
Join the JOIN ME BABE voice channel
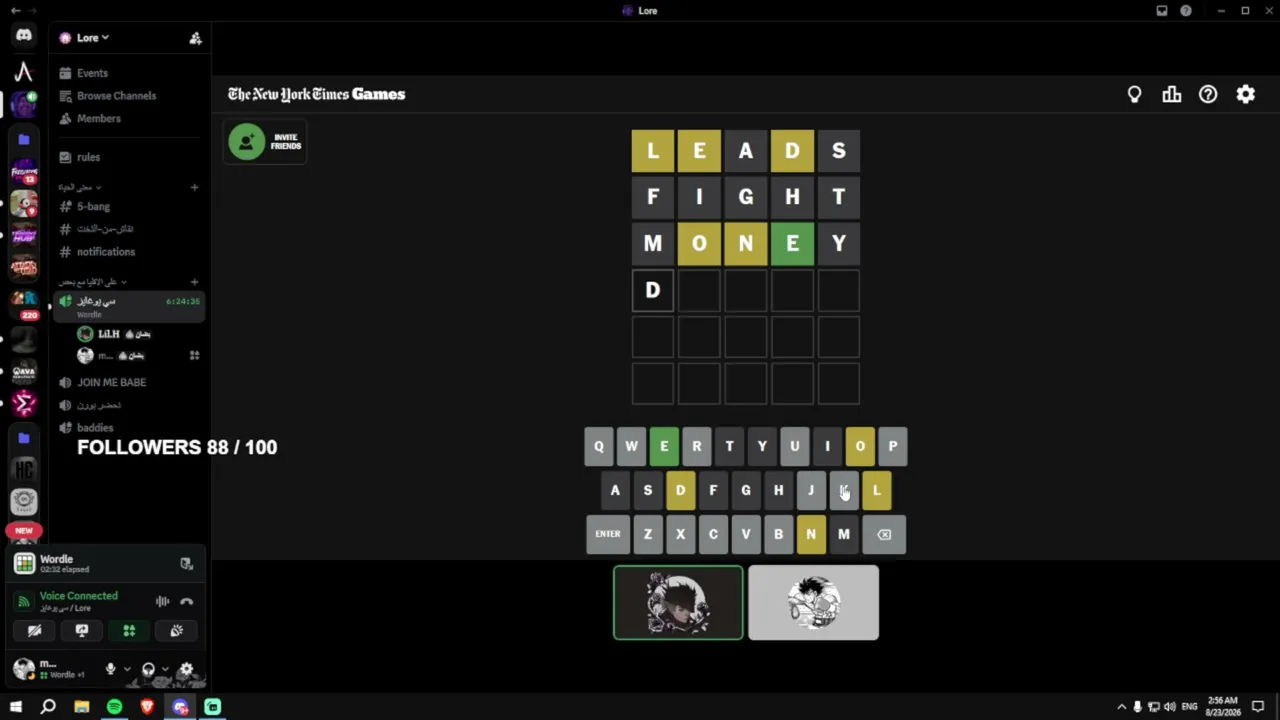coord(130,382)
